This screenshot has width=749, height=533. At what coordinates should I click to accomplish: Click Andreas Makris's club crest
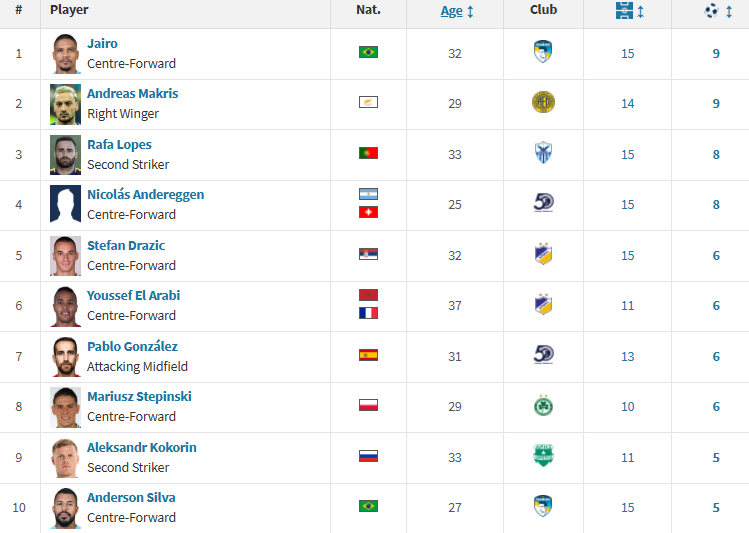543,102
